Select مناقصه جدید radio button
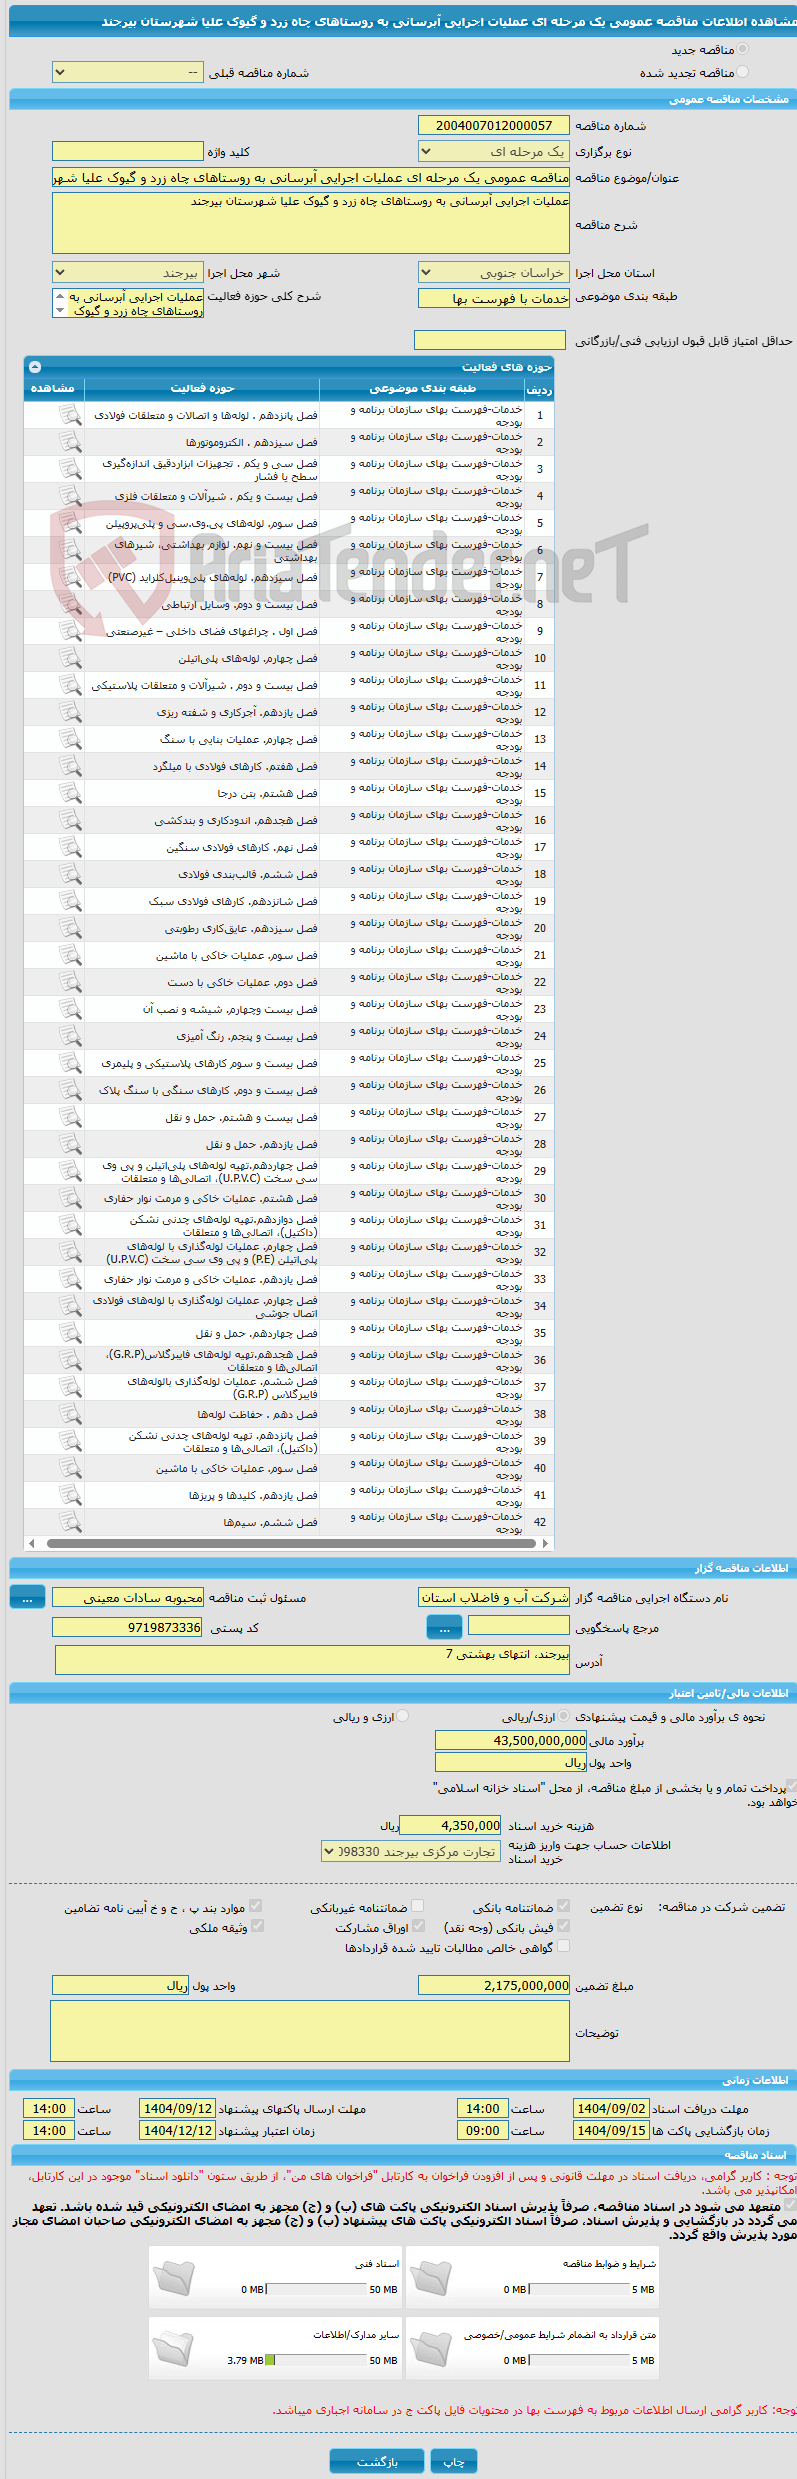797x2479 pixels. coord(742,49)
